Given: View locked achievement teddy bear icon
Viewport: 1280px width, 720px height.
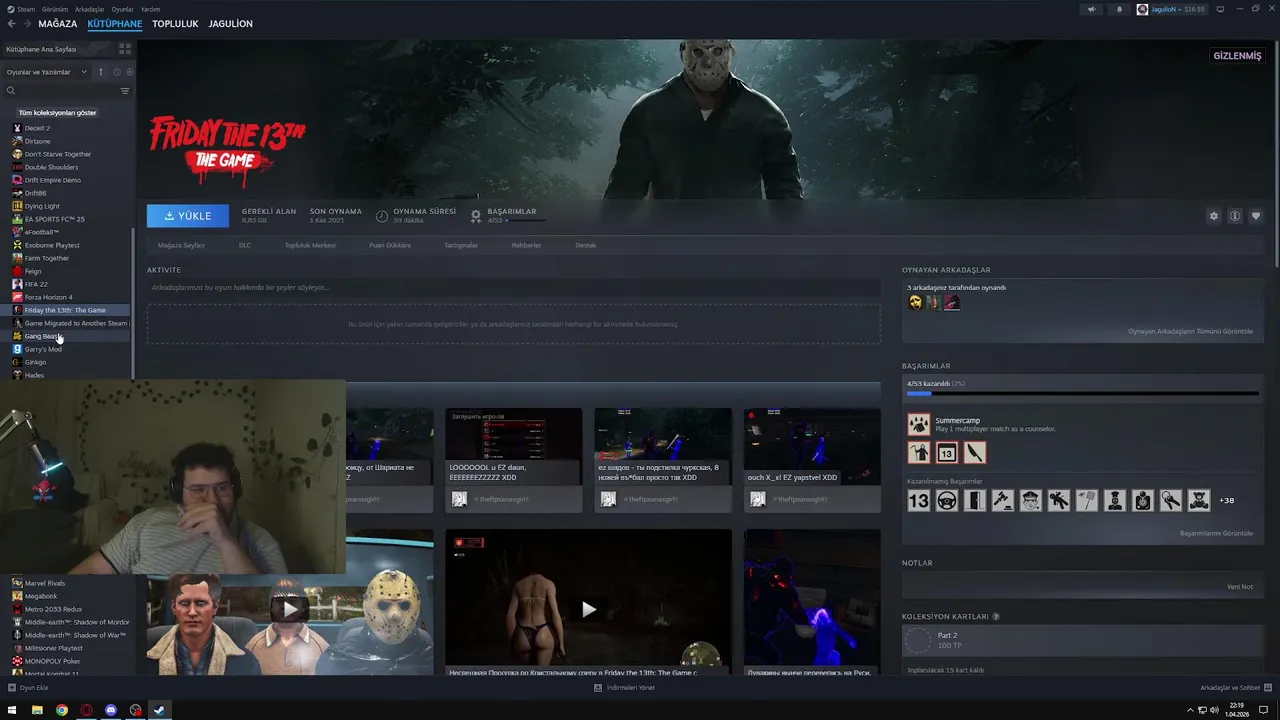Looking at the screenshot, I should coord(1199,501).
